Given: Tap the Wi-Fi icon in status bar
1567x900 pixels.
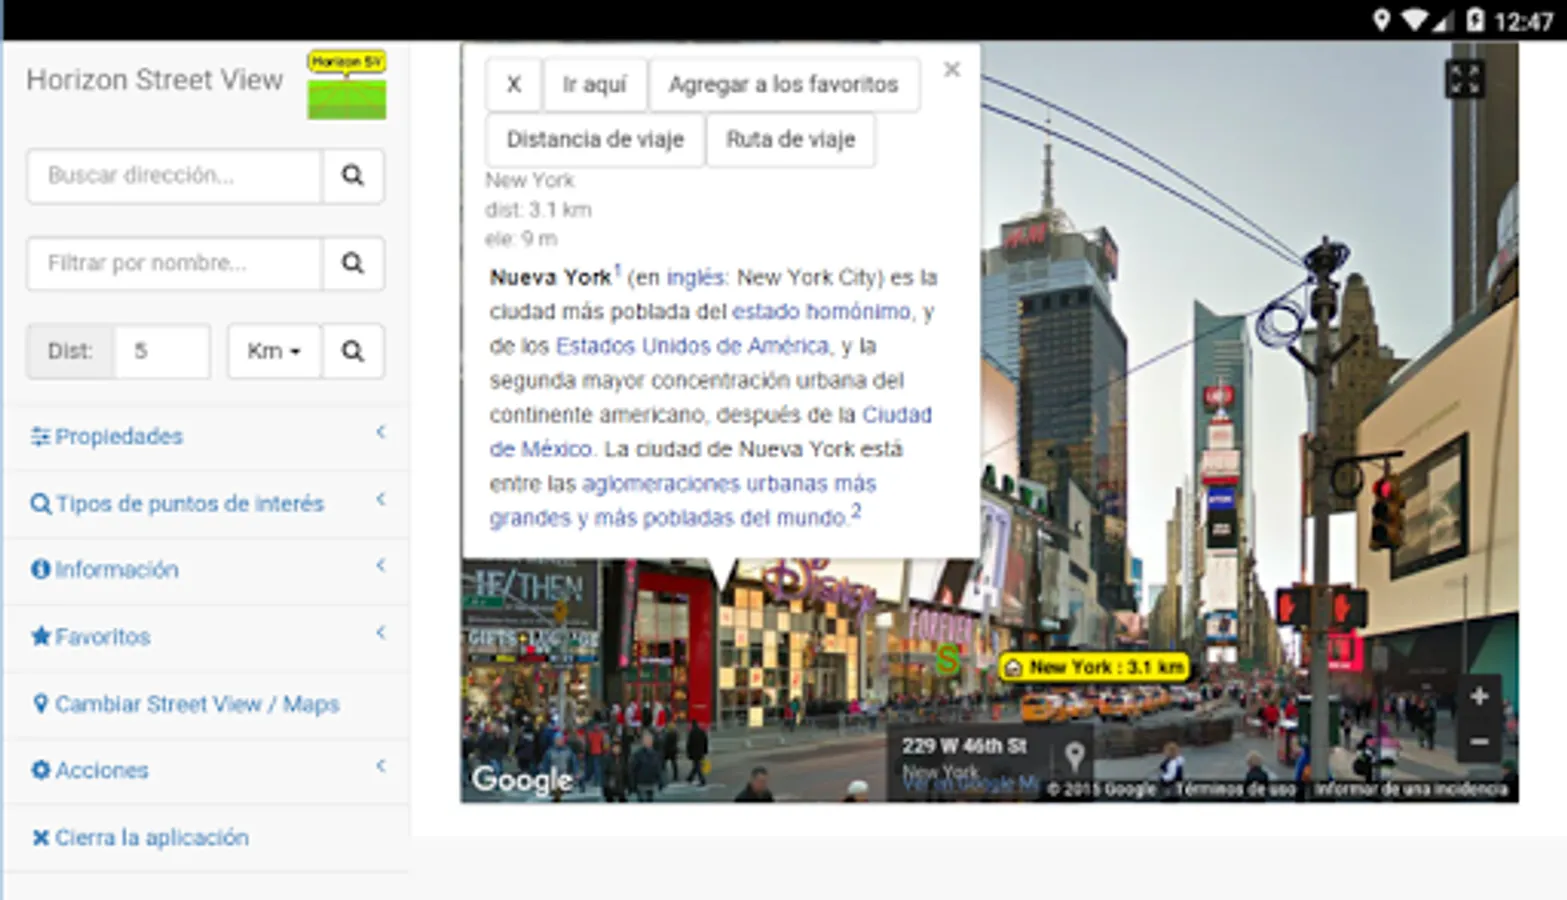Looking at the screenshot, I should (1414, 20).
